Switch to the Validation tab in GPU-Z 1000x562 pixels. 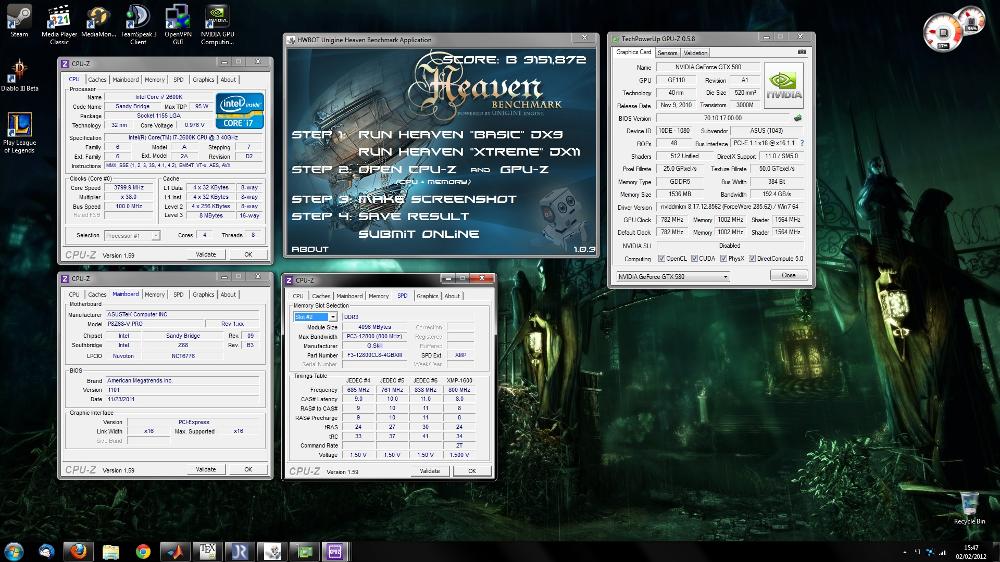pyautogui.click(x=695, y=52)
